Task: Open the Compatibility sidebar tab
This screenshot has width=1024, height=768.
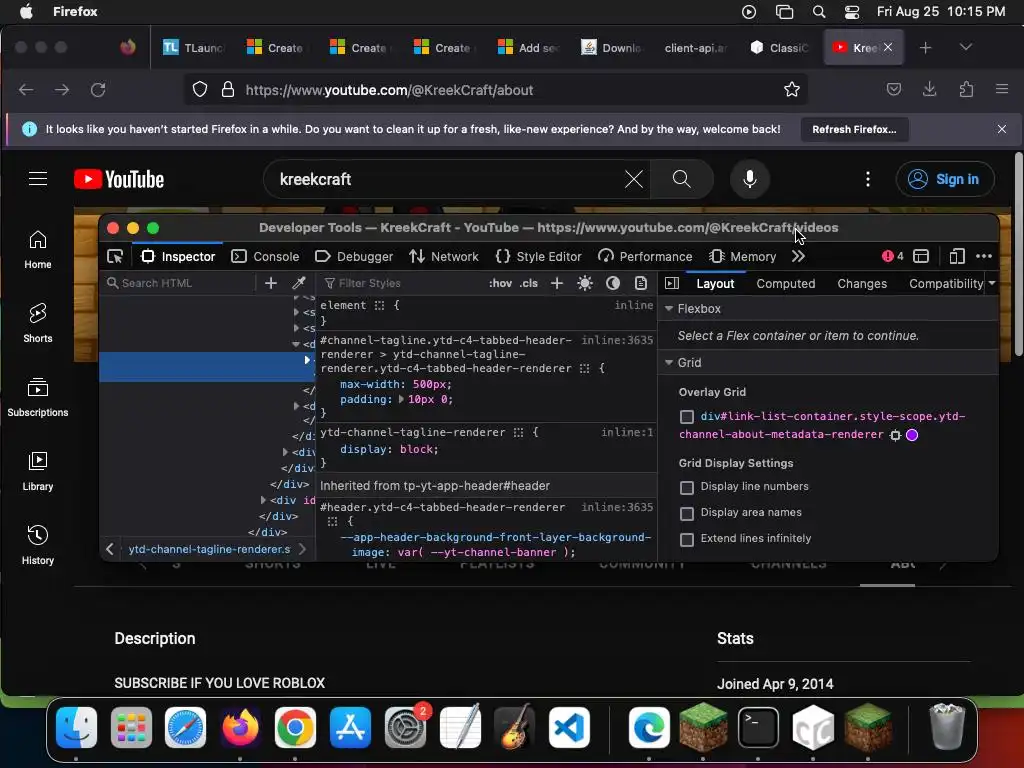Action: (946, 283)
